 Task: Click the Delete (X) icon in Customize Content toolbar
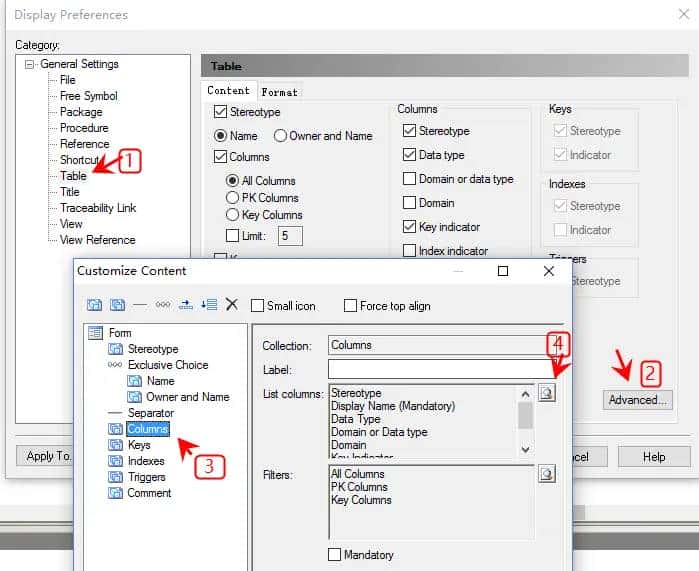(232, 305)
